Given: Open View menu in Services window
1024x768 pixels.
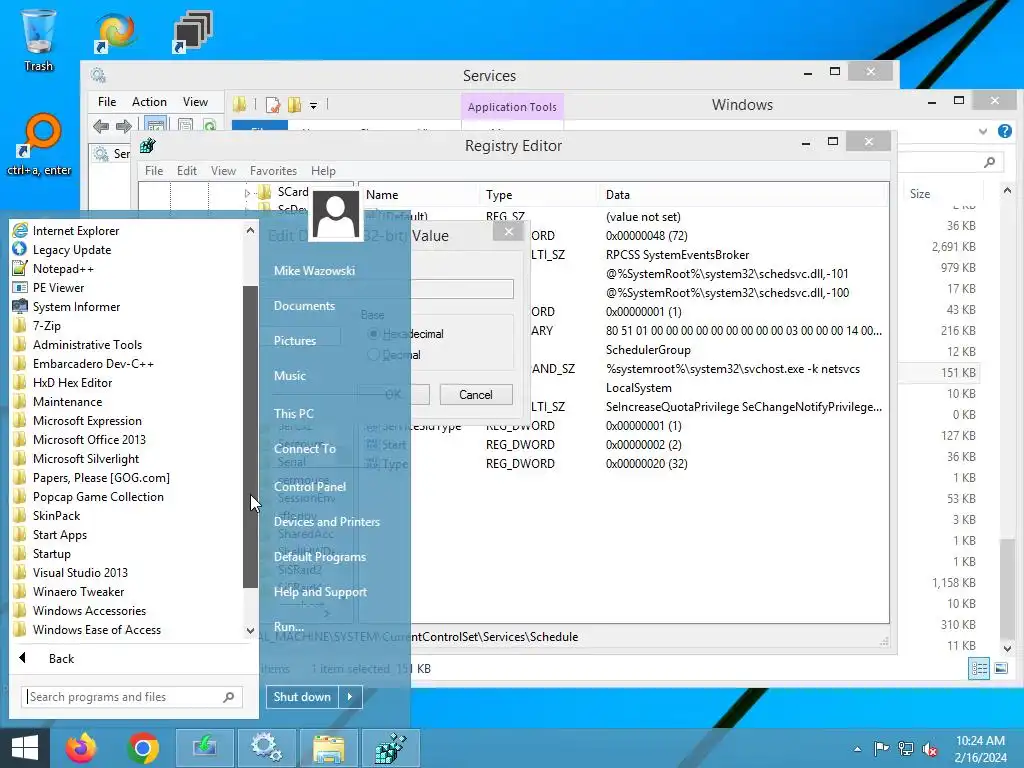Looking at the screenshot, I should (195, 102).
